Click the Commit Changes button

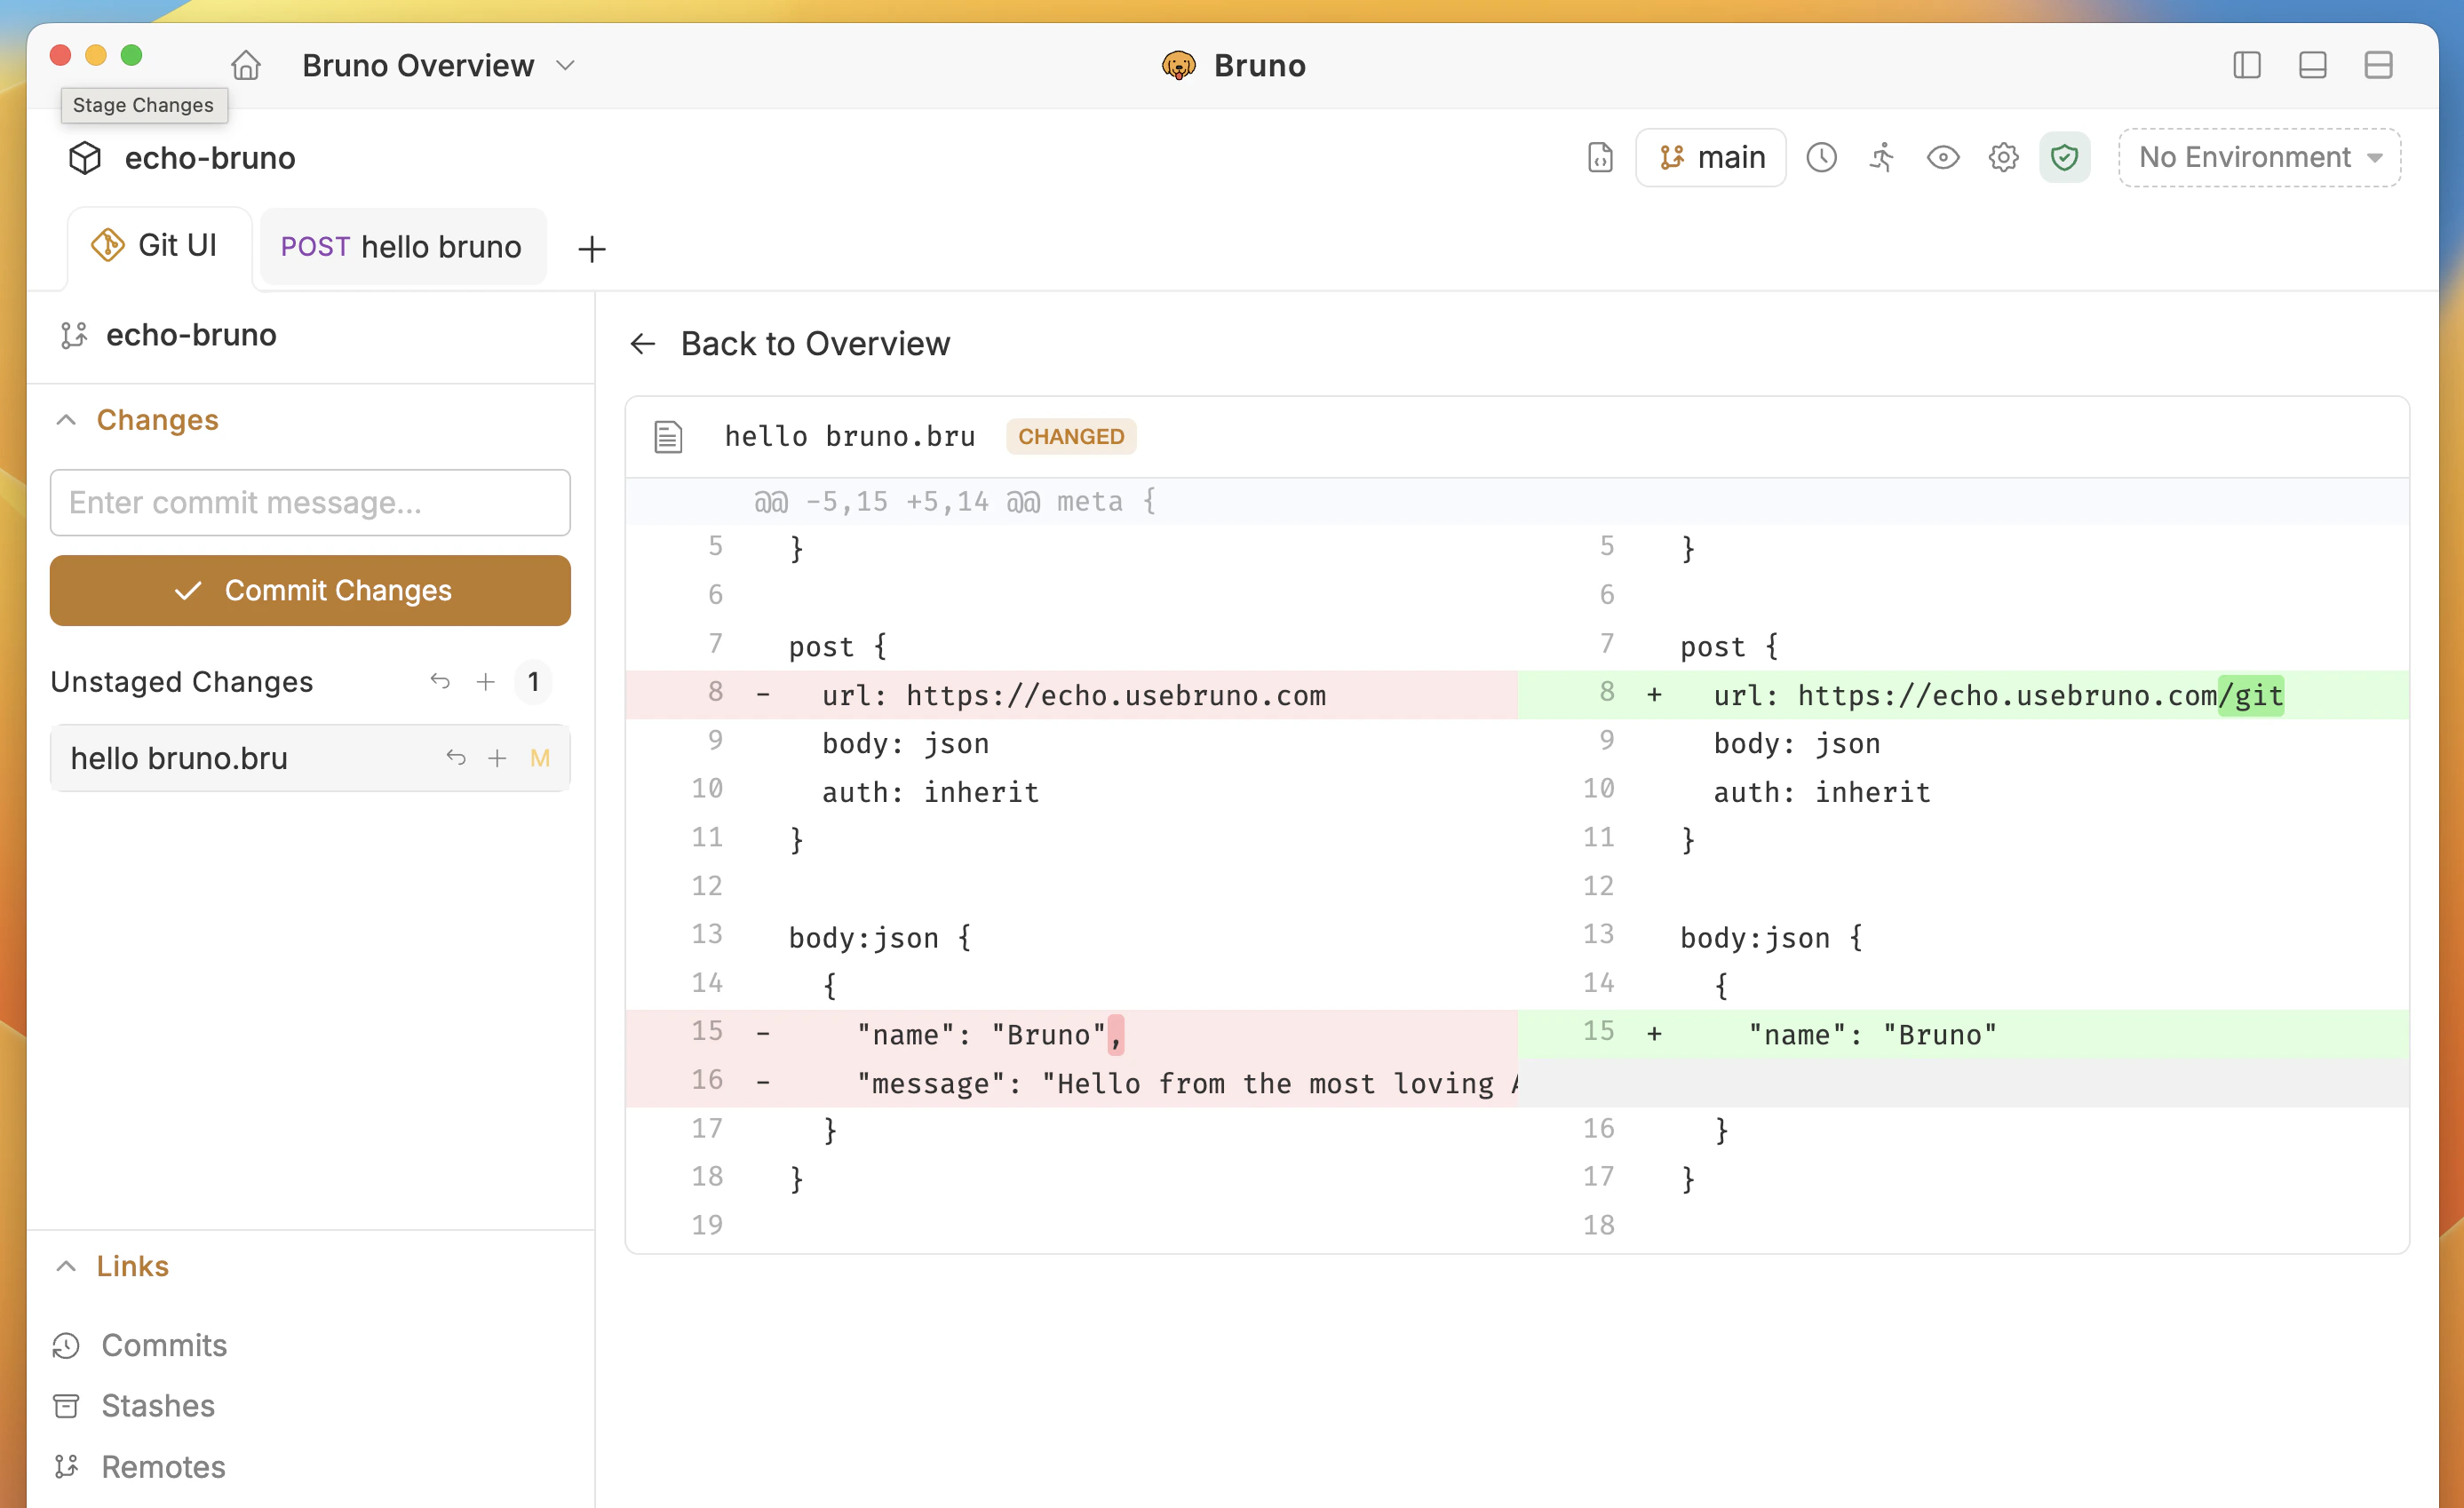(310, 590)
